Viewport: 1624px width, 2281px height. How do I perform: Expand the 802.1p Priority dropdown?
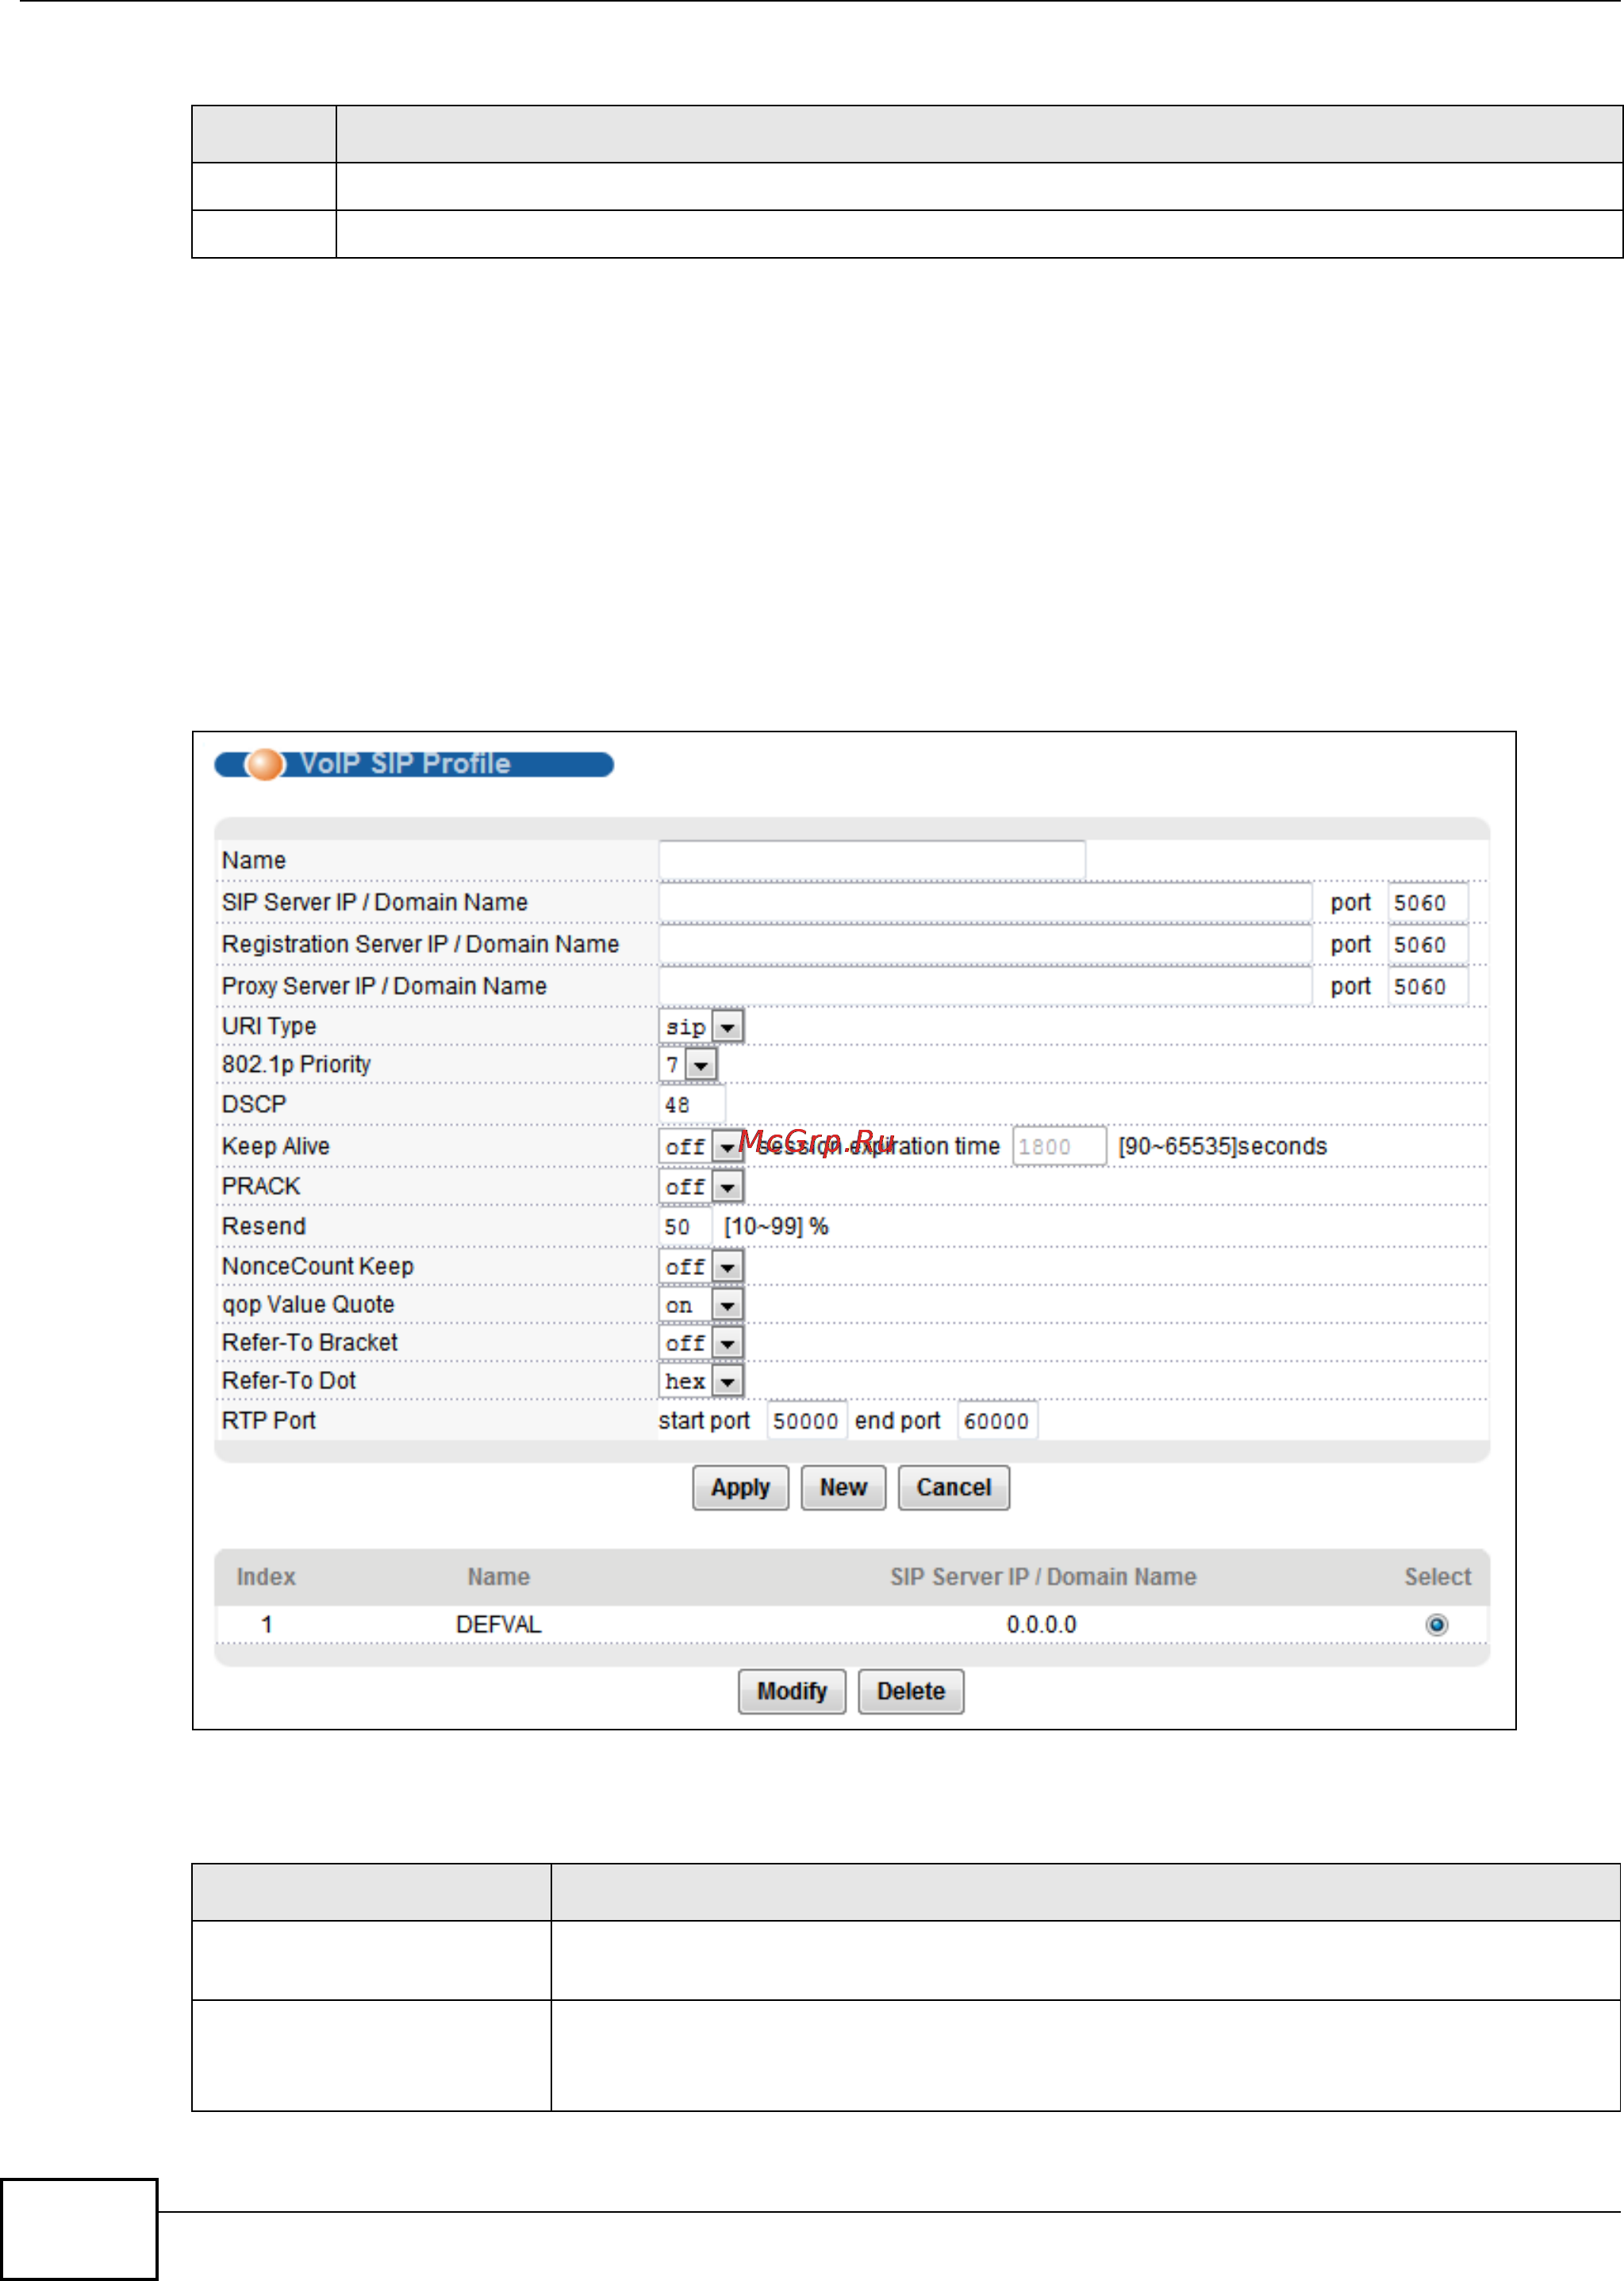click(701, 1065)
